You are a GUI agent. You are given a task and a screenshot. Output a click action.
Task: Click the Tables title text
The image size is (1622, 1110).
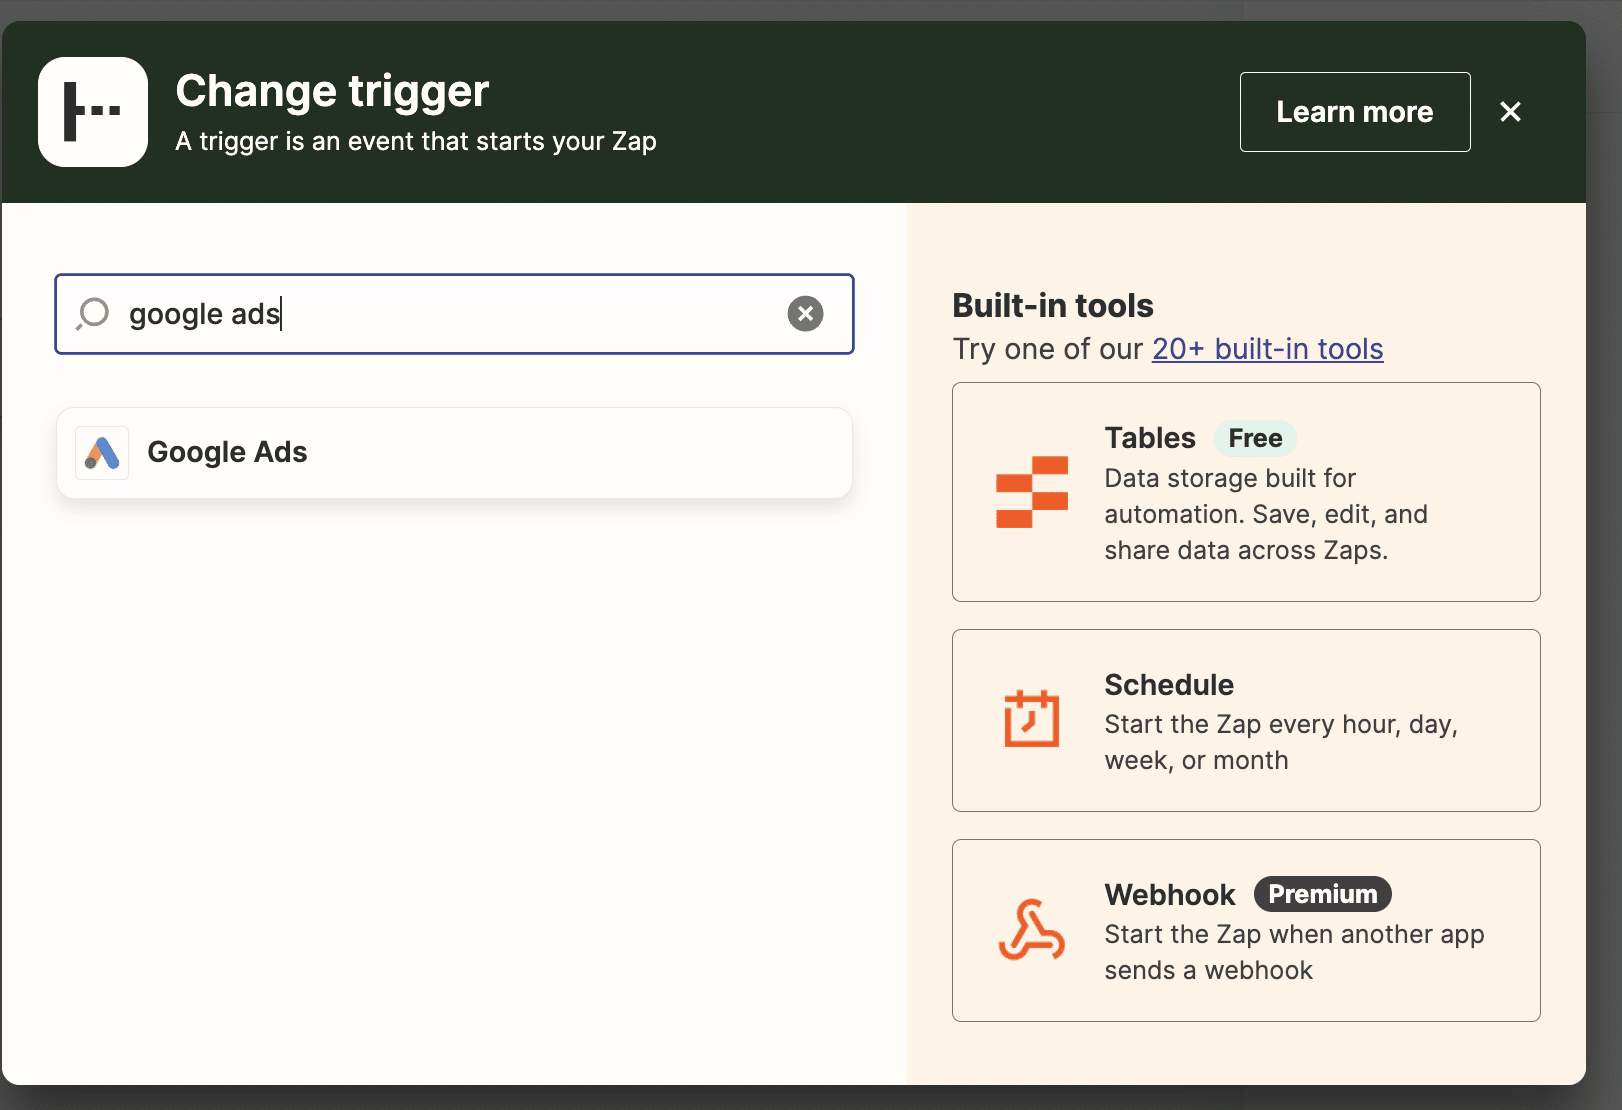point(1150,438)
